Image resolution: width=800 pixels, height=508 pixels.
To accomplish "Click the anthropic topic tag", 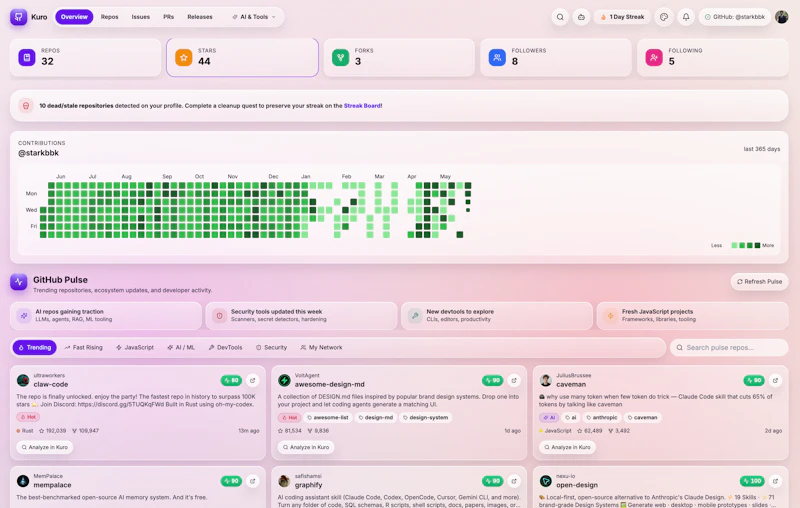I will click(x=602, y=417).
